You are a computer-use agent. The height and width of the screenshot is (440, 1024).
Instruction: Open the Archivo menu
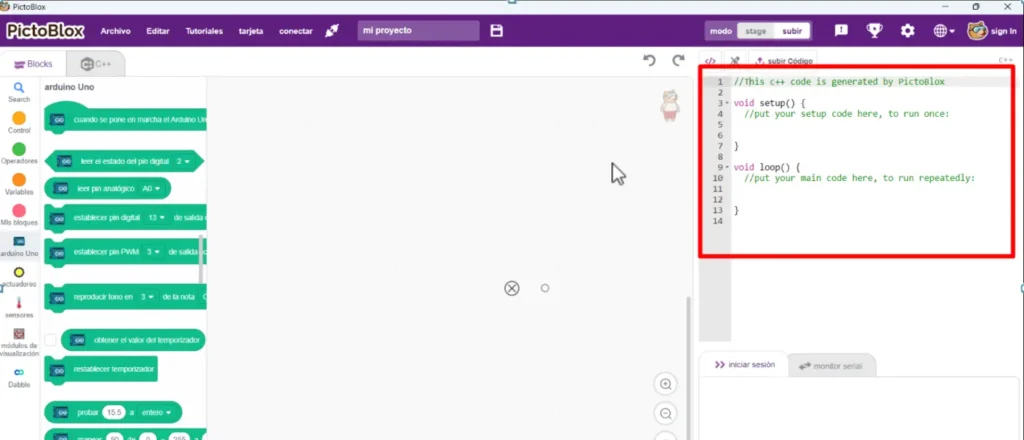pos(116,31)
